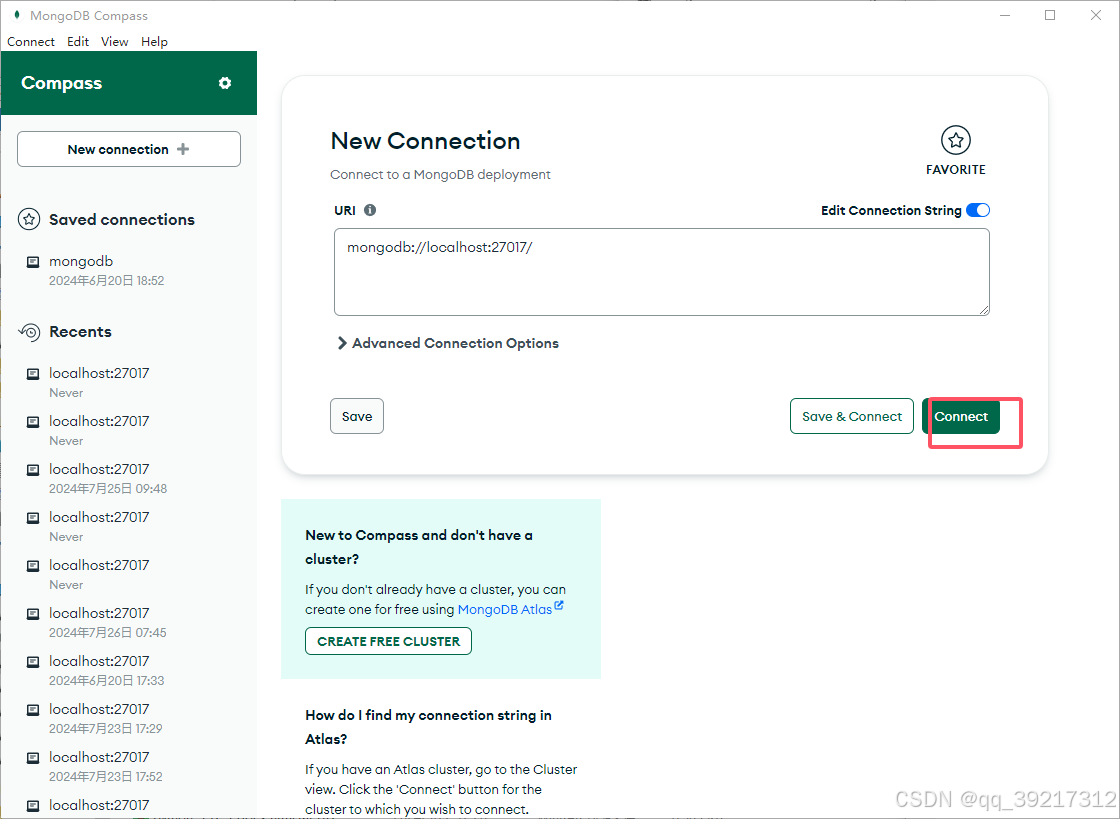Minimize the MongoDB Compass window
The image size is (1120, 819).
1005,15
